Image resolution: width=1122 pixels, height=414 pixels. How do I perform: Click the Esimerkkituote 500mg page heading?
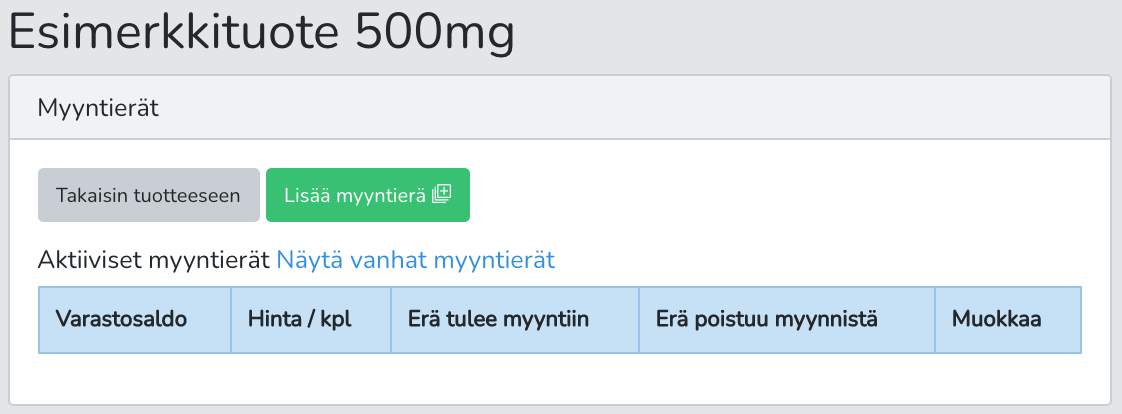click(262, 32)
